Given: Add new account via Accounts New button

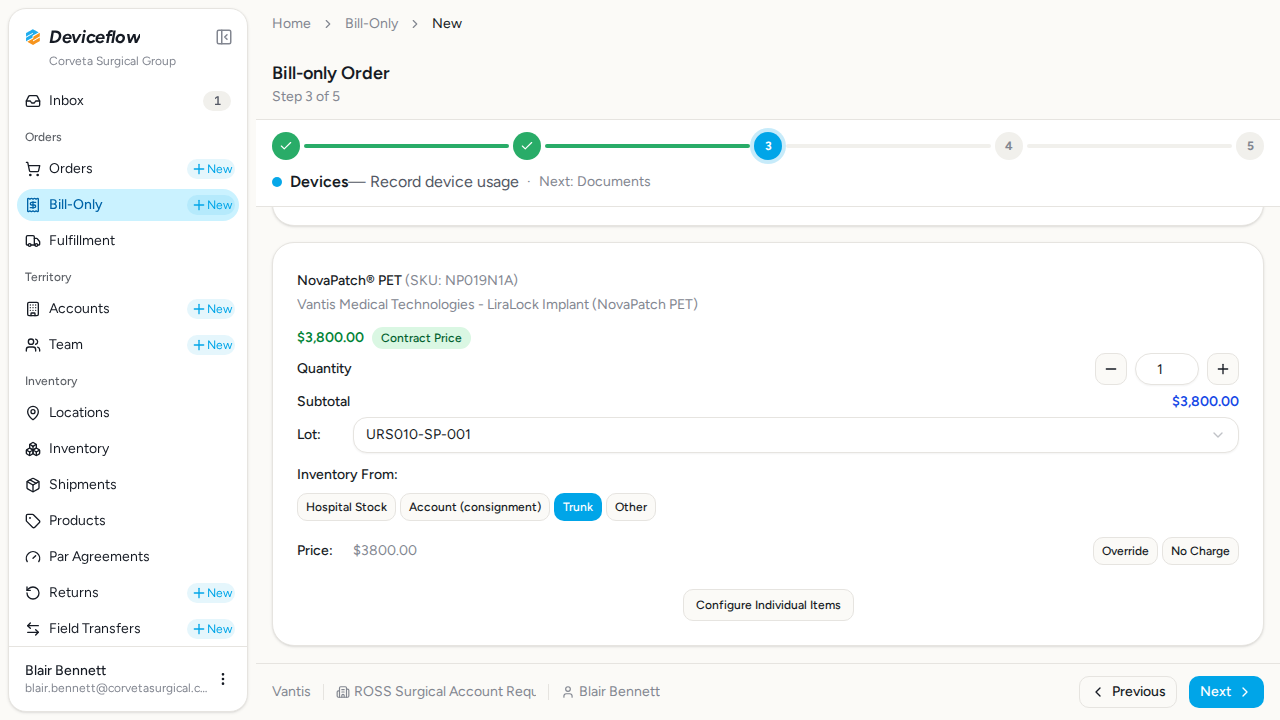Looking at the screenshot, I should (x=211, y=309).
